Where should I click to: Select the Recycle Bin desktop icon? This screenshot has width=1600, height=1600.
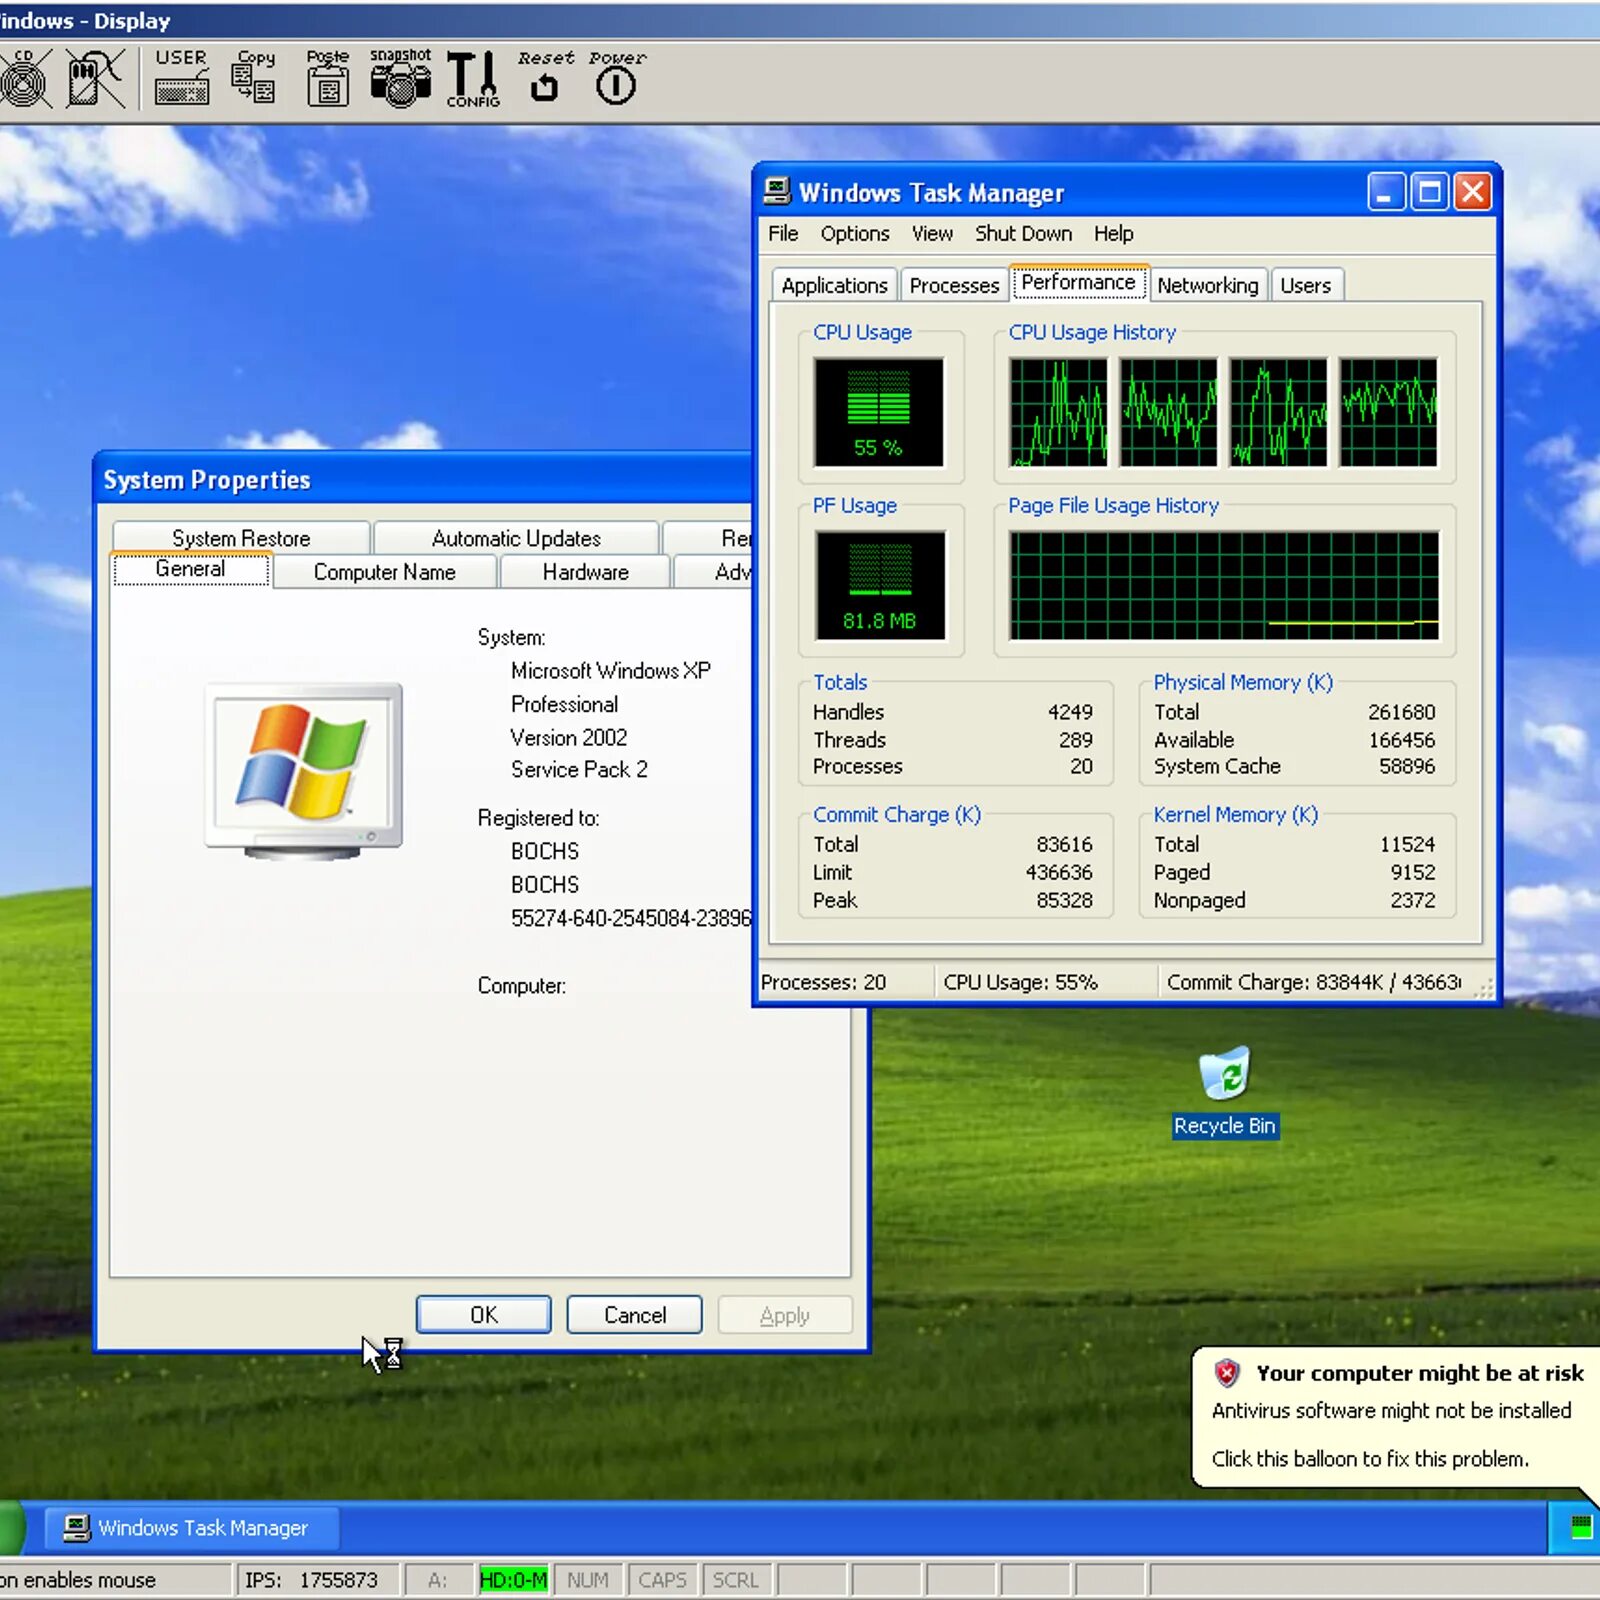(x=1224, y=1091)
